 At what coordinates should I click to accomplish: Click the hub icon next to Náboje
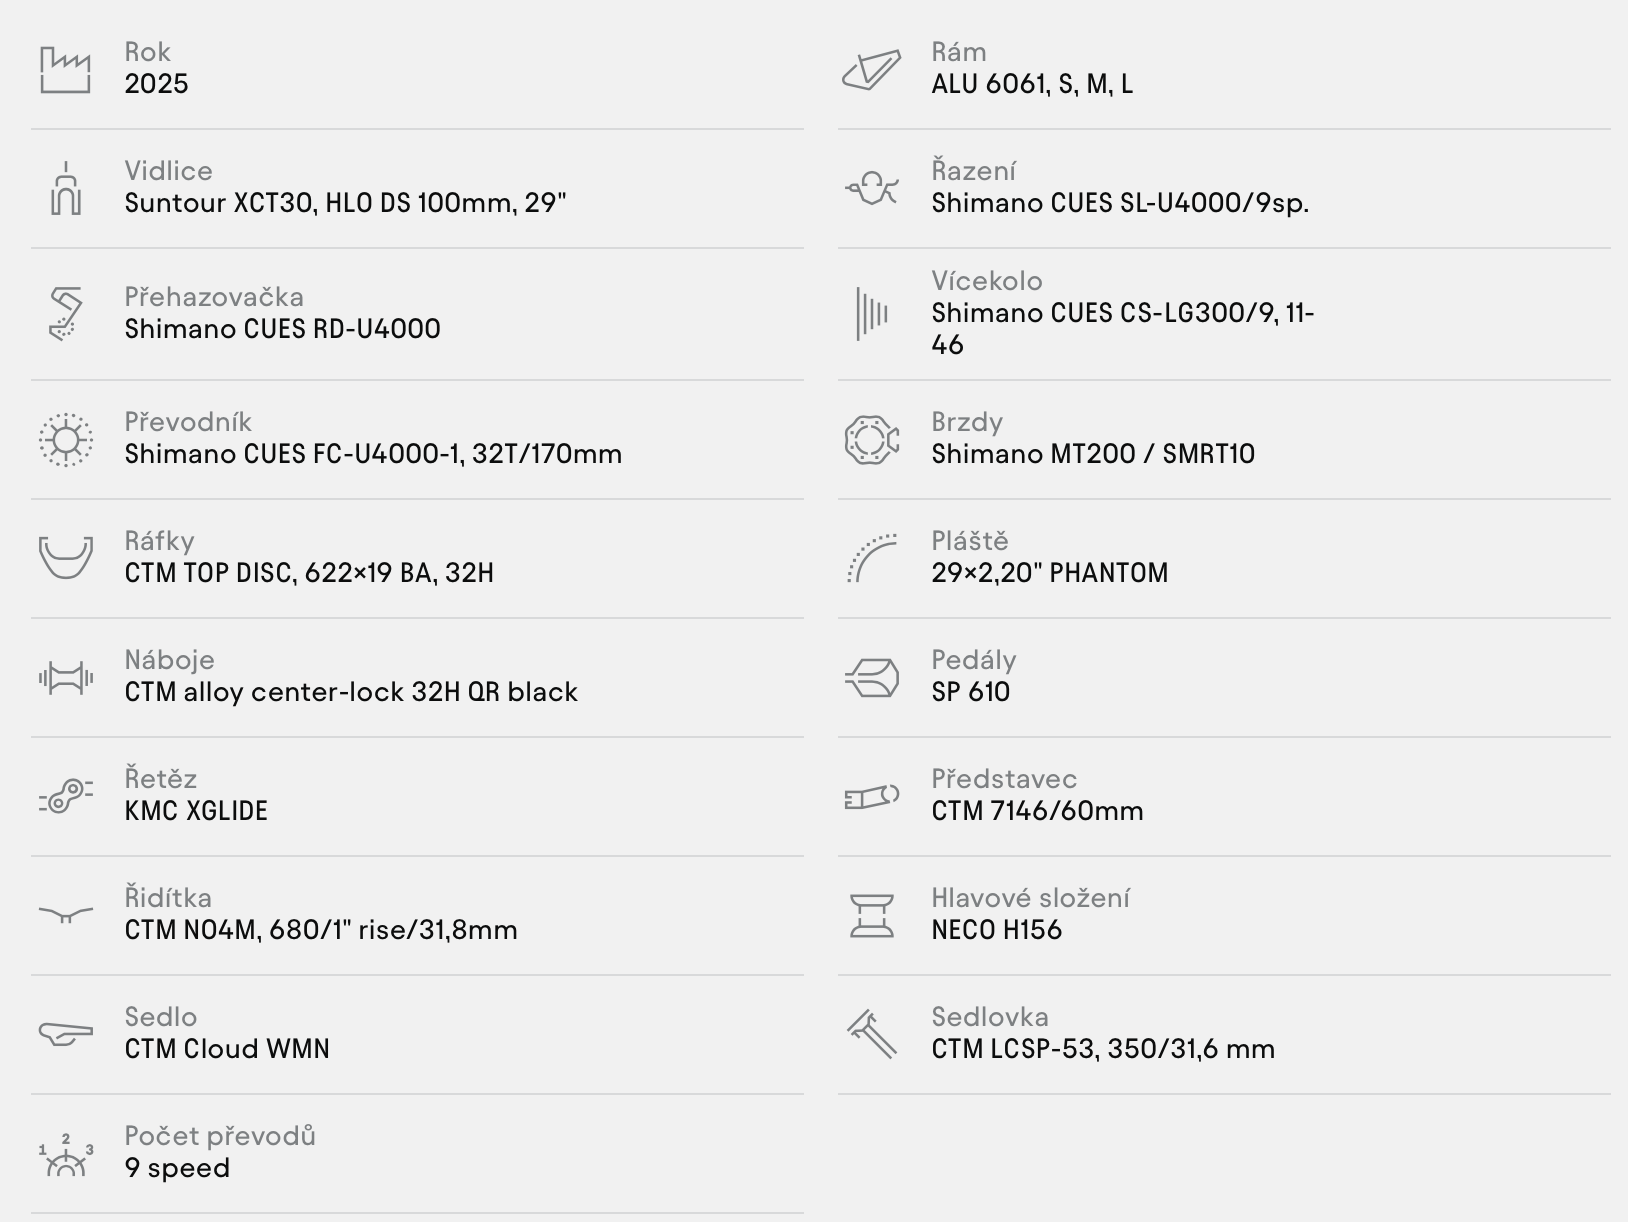[66, 678]
